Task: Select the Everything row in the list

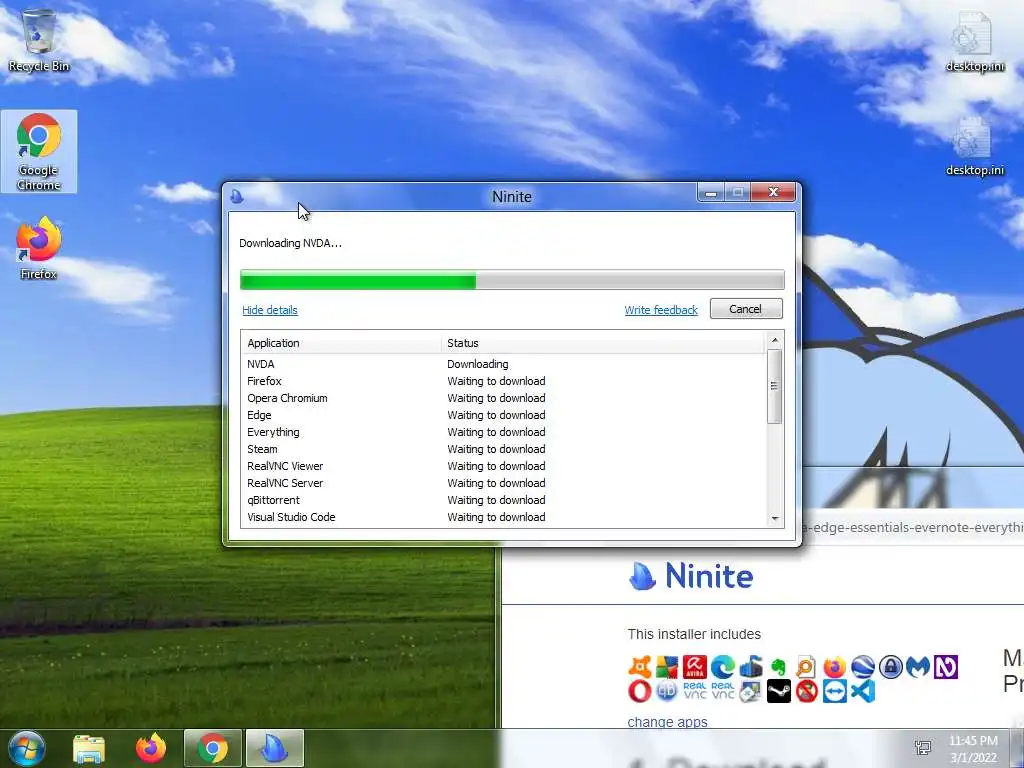Action: 504,432
